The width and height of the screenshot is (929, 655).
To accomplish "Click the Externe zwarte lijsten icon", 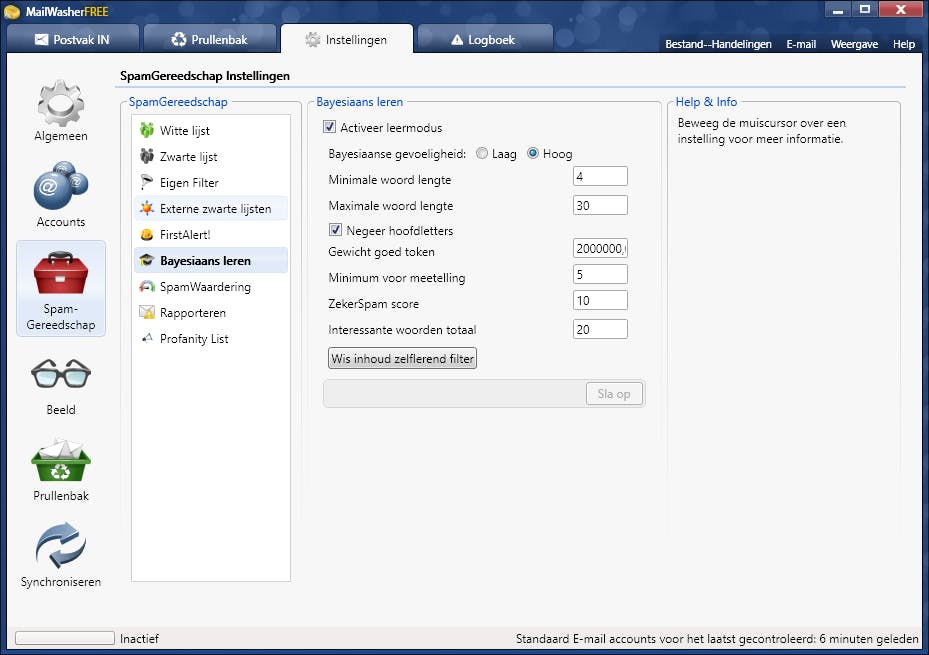I will click(x=146, y=208).
